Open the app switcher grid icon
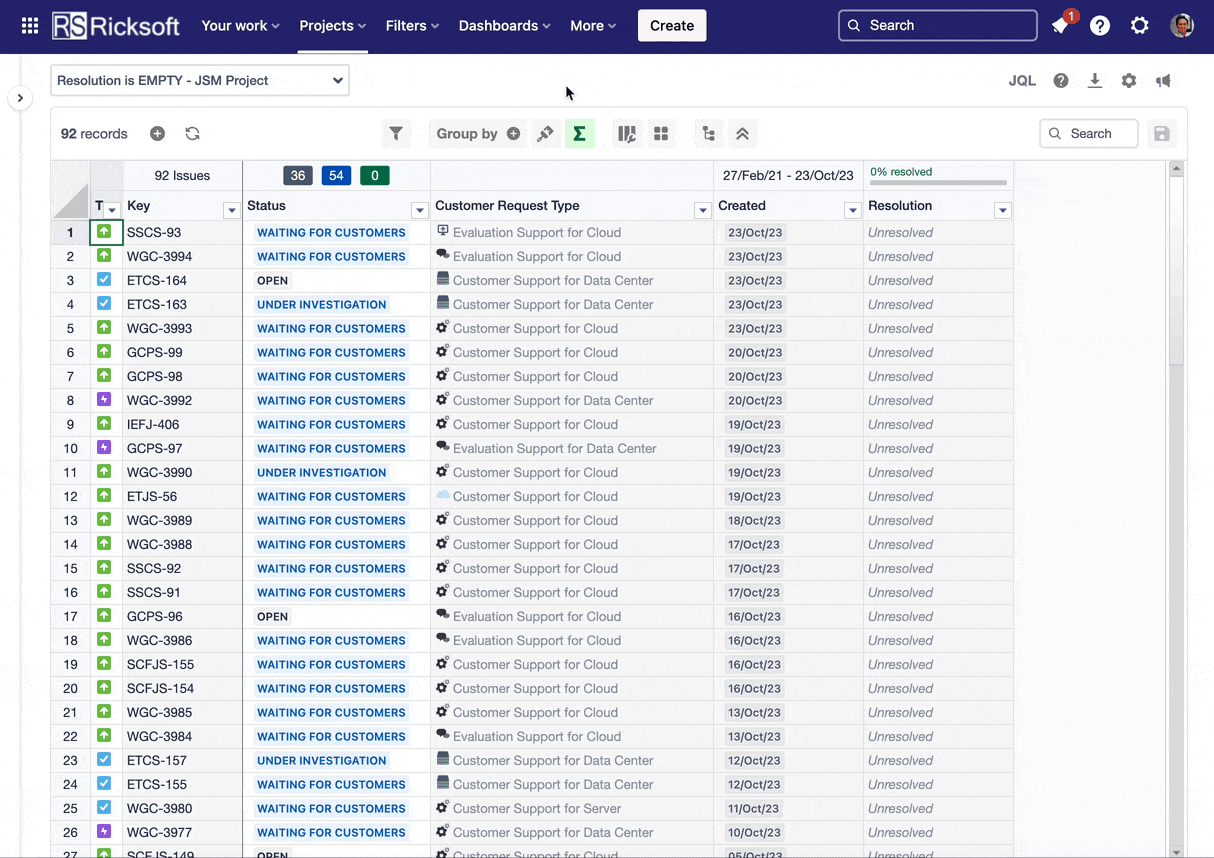This screenshot has height=858, width=1214. pyautogui.click(x=30, y=26)
